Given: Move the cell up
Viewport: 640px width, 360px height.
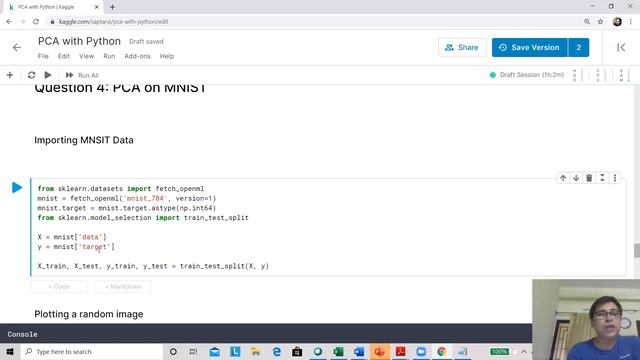Looking at the screenshot, I should [563, 178].
